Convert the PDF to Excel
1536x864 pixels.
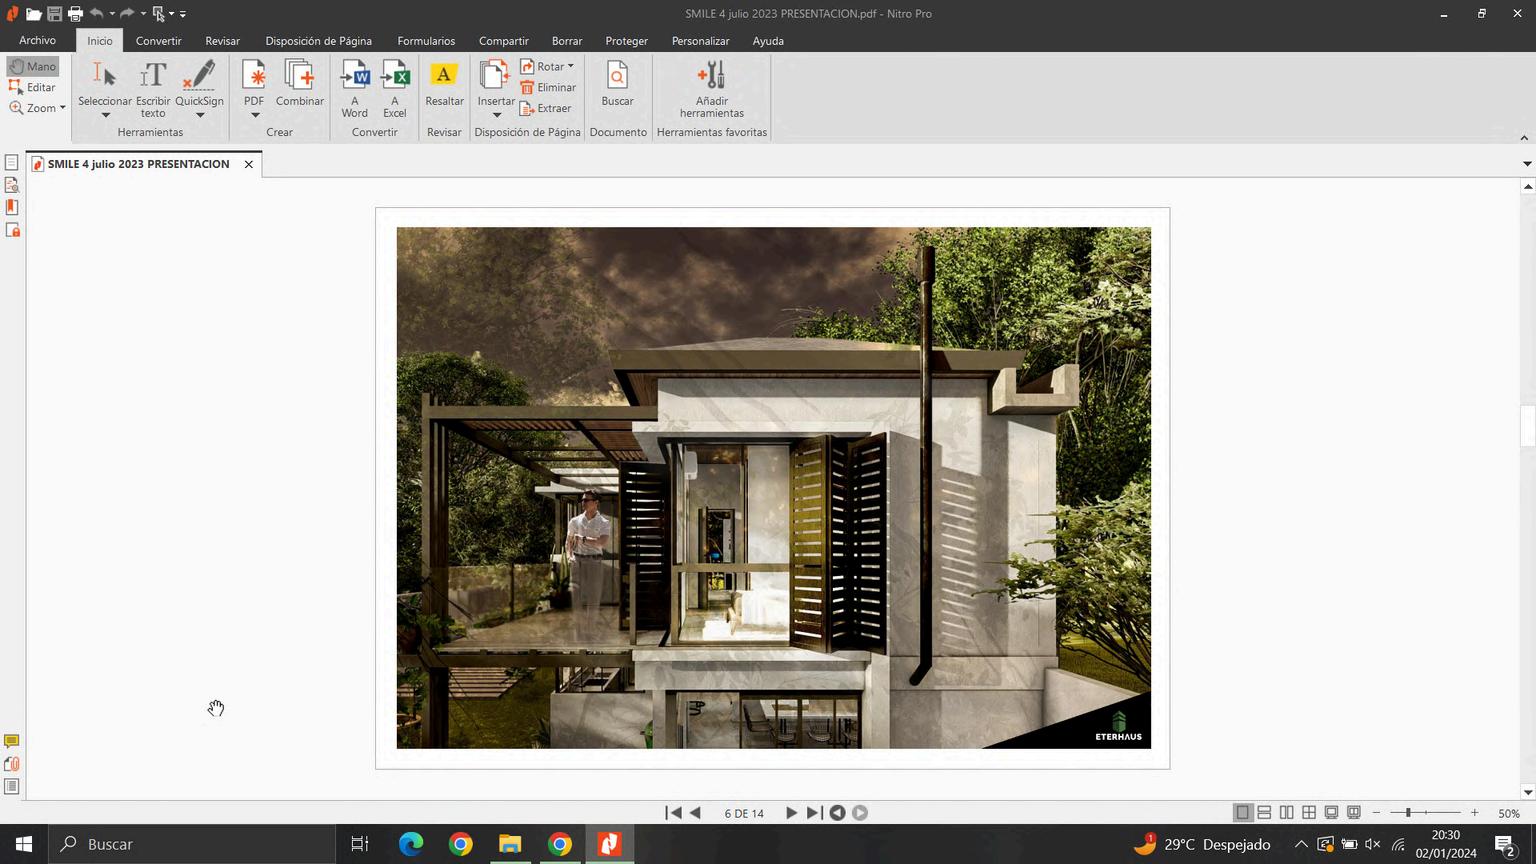[x=395, y=76]
